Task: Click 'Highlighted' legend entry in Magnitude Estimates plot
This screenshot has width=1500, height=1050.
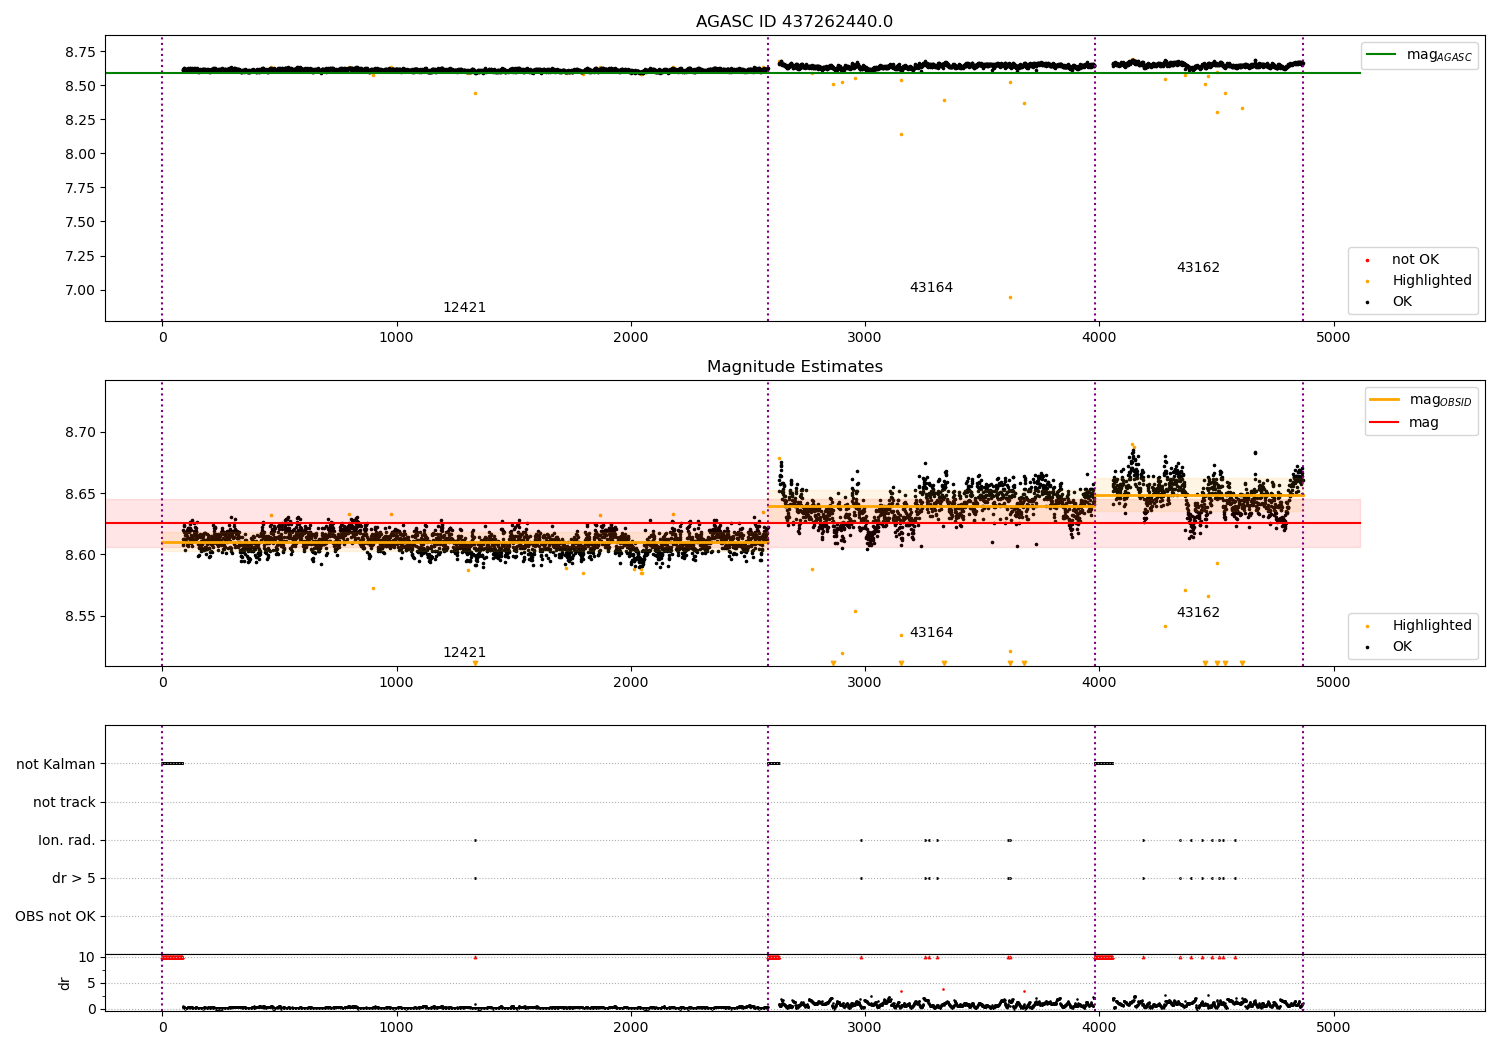Action: (1432, 626)
